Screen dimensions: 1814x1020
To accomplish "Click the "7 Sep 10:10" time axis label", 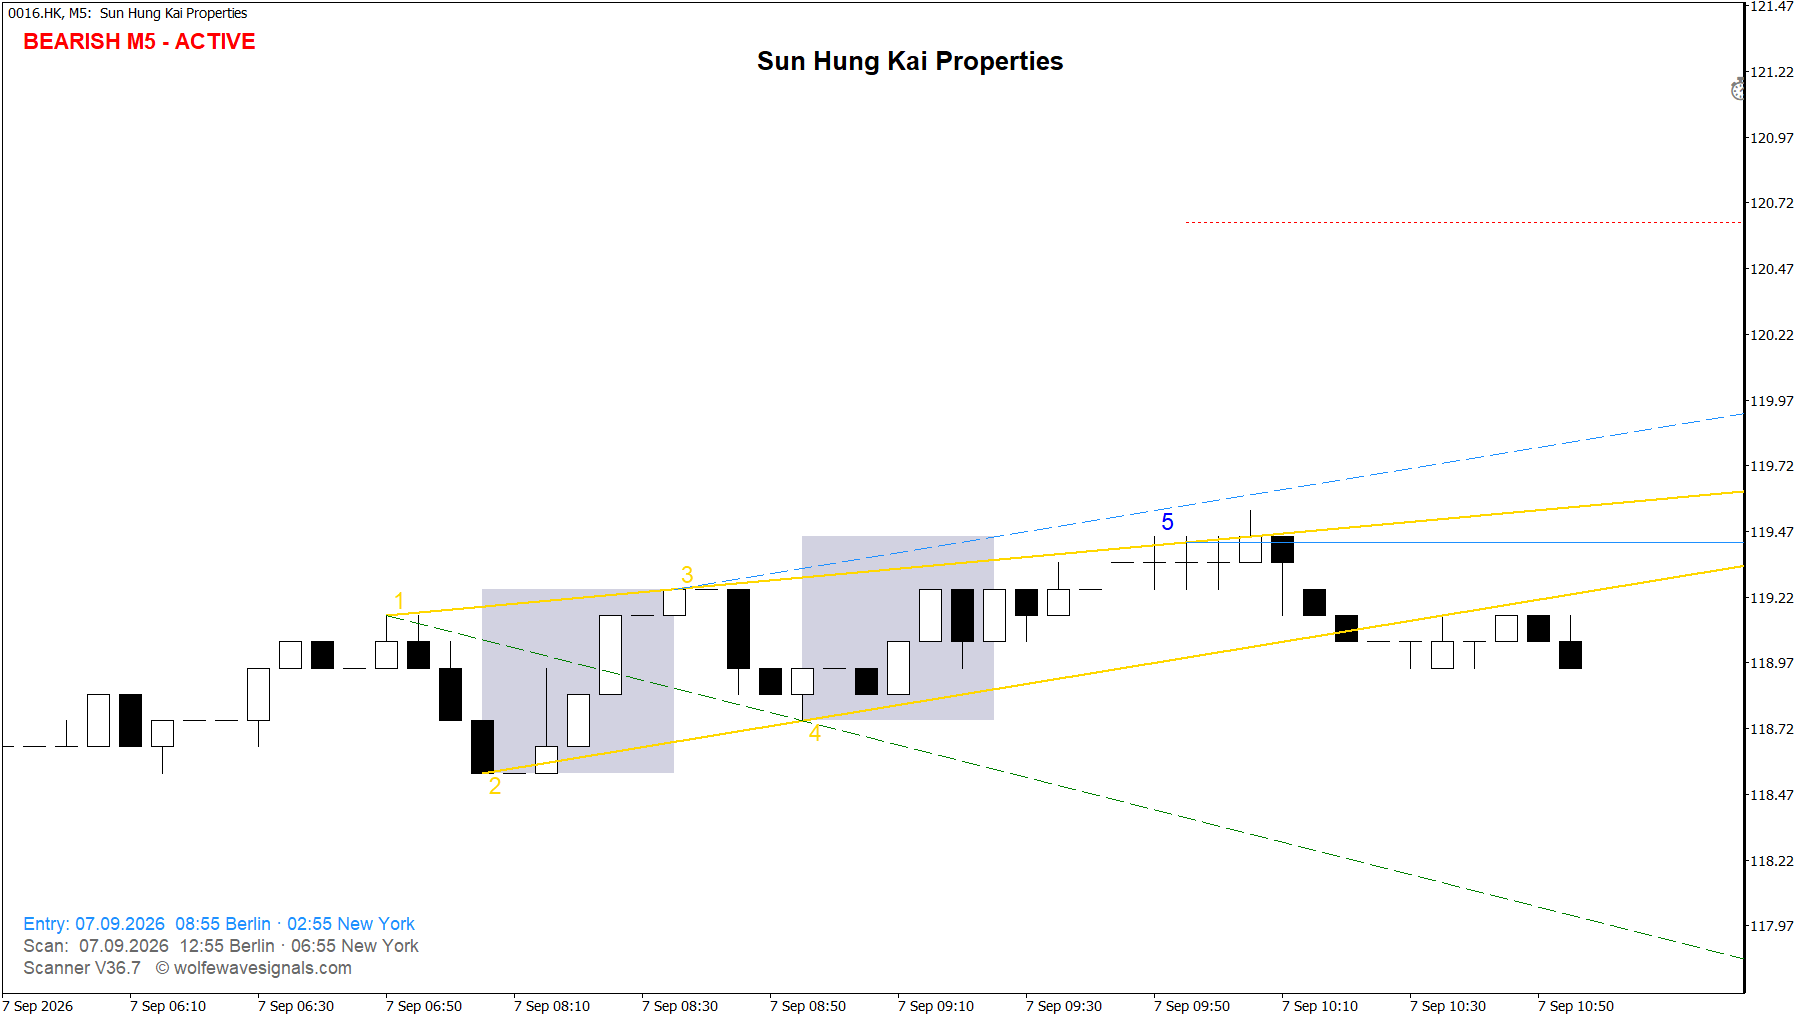I will coord(1320,1006).
